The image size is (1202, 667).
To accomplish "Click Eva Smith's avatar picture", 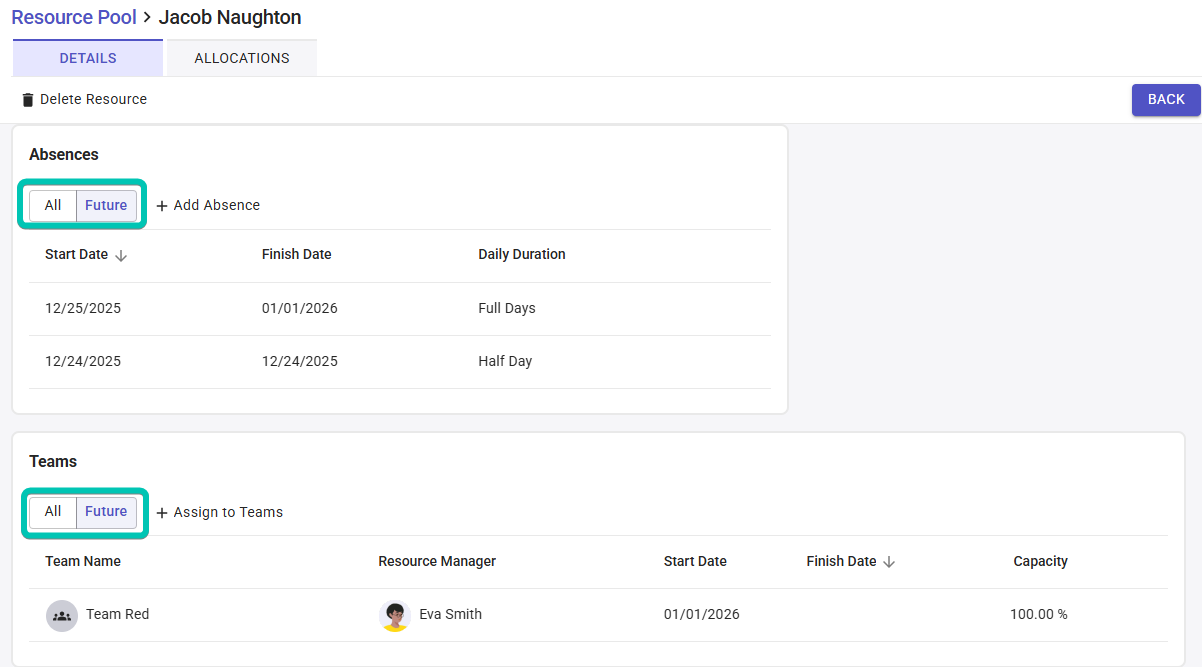I will pos(395,615).
